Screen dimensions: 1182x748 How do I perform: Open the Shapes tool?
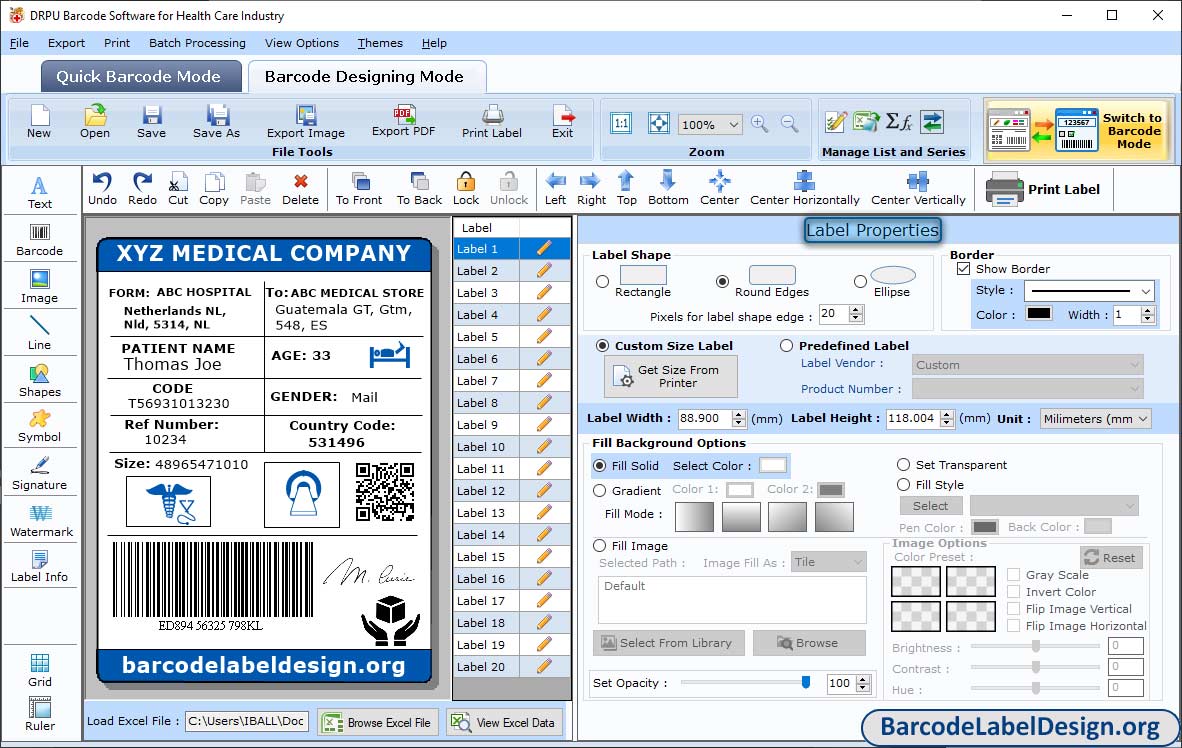click(39, 381)
